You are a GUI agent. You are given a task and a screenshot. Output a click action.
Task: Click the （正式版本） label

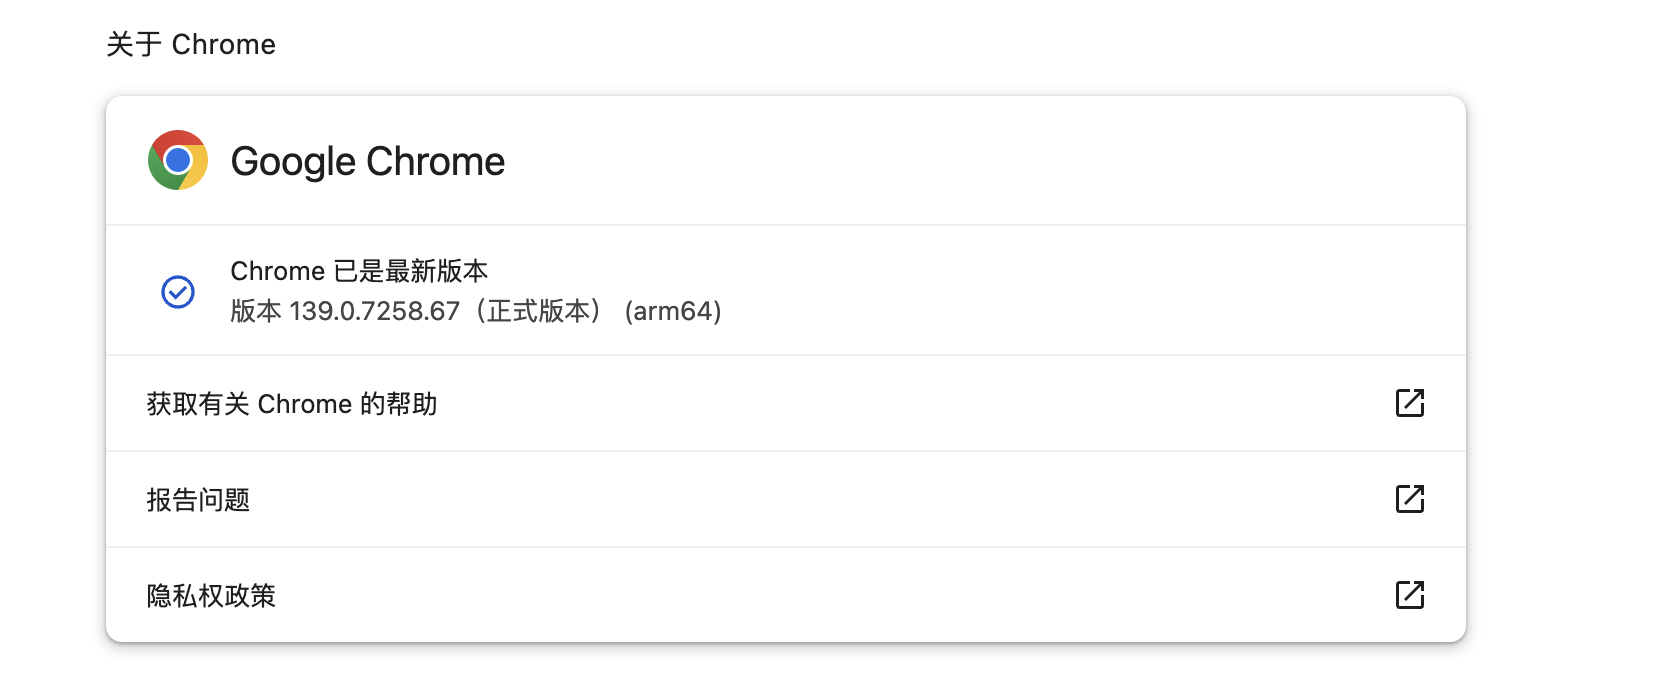(538, 311)
